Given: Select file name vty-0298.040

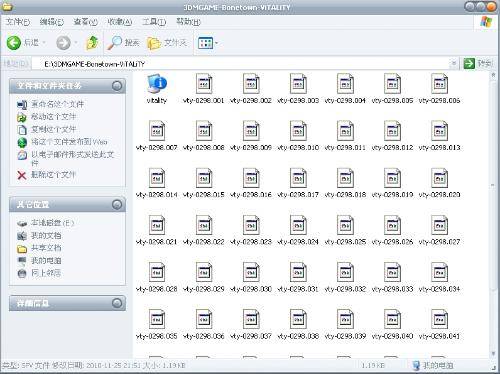Looking at the screenshot, I should pyautogui.click(x=392, y=336).
